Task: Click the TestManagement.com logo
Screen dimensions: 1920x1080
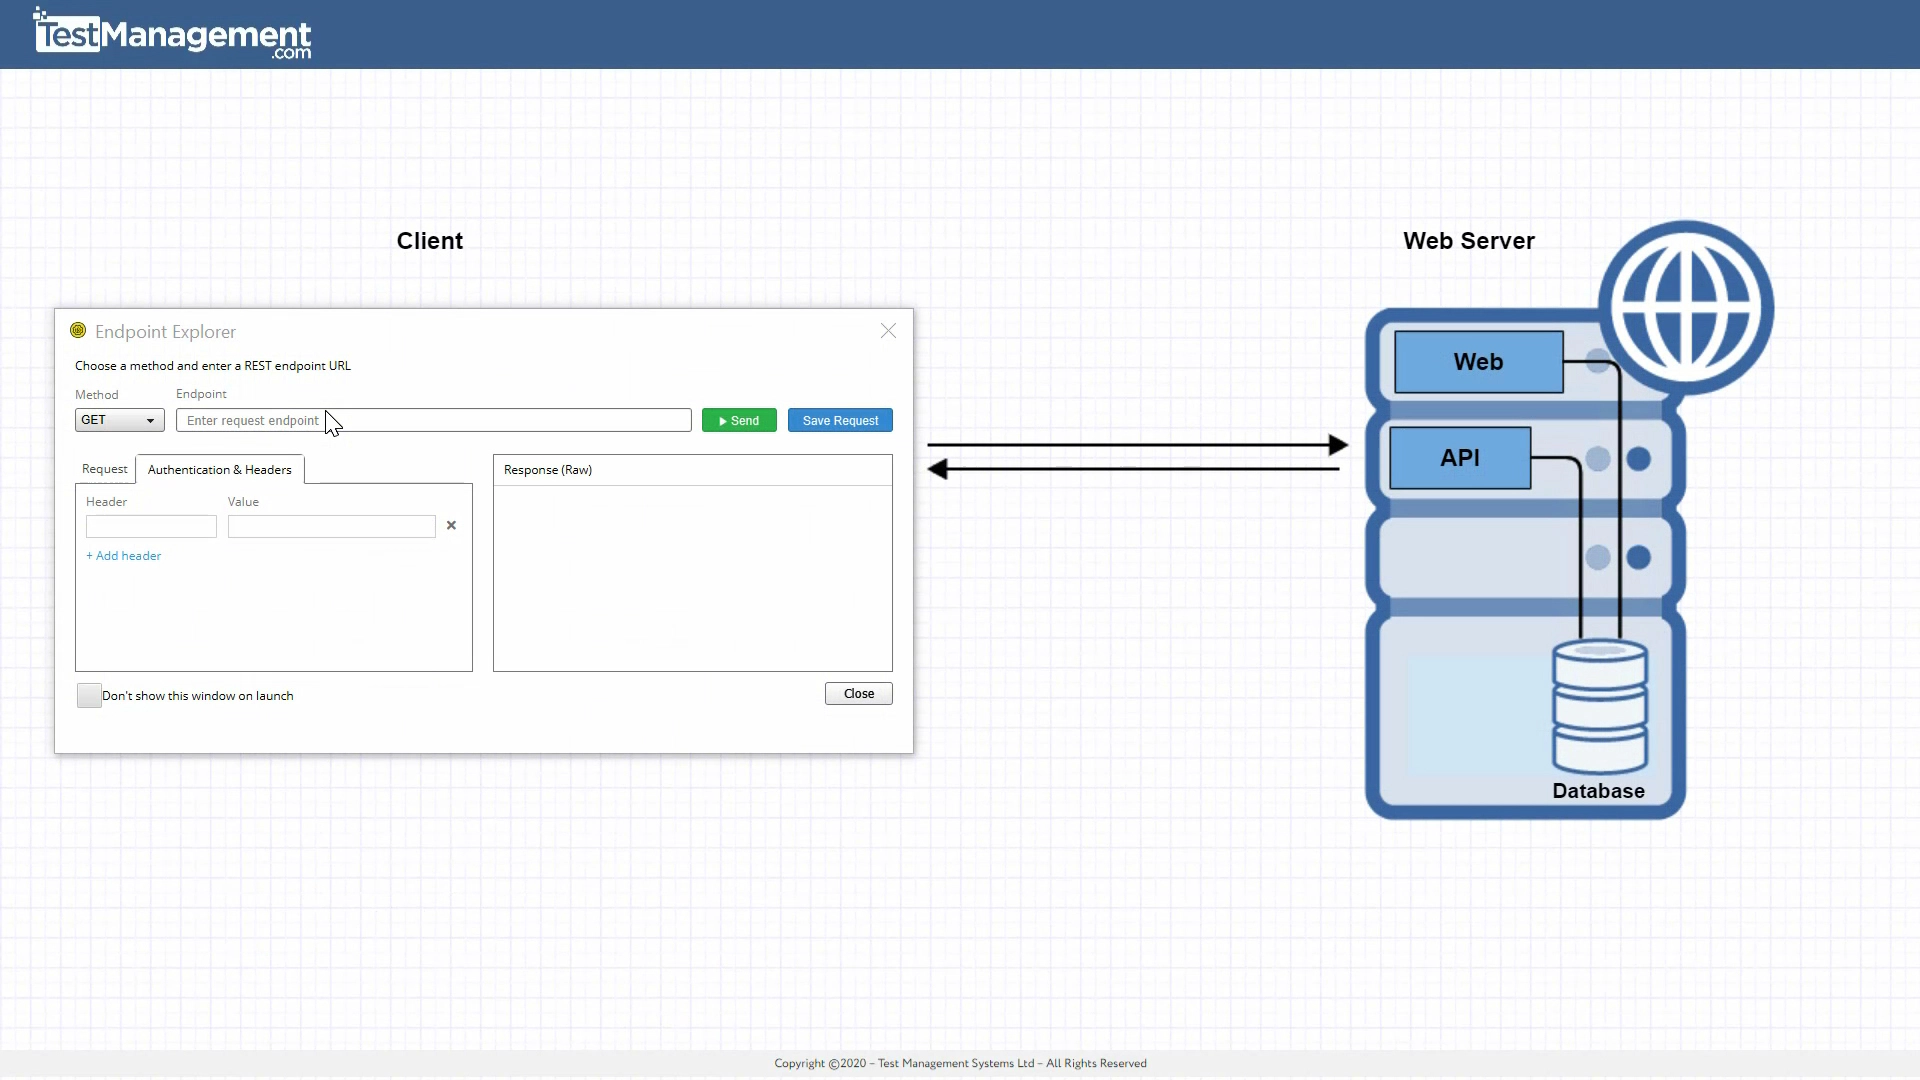Action: (170, 34)
